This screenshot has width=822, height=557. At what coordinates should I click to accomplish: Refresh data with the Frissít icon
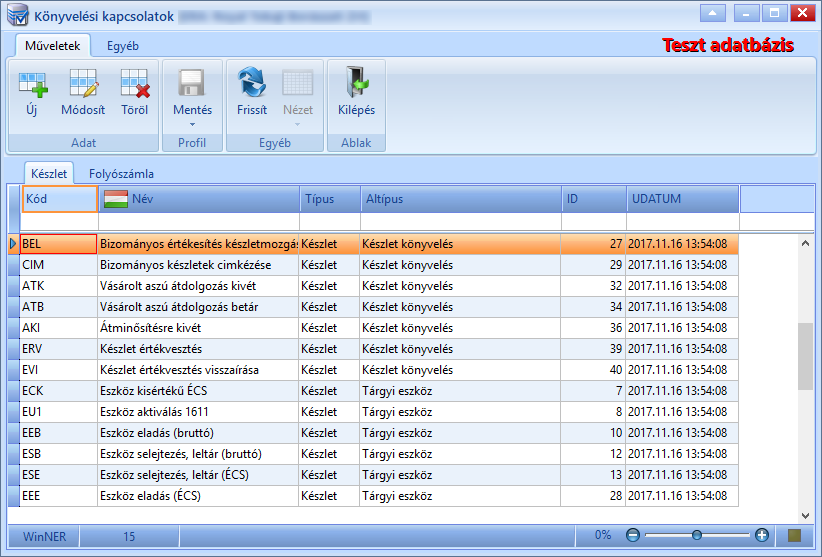click(252, 82)
